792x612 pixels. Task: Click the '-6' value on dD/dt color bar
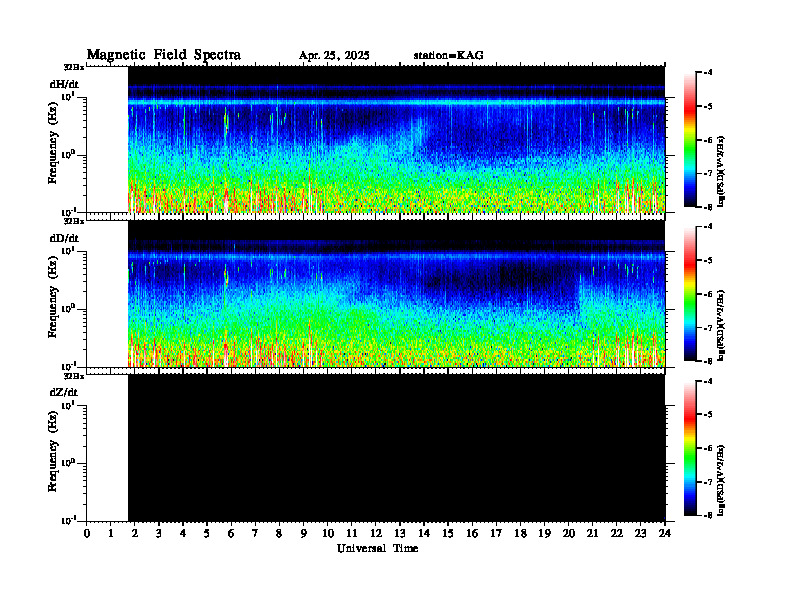point(708,294)
